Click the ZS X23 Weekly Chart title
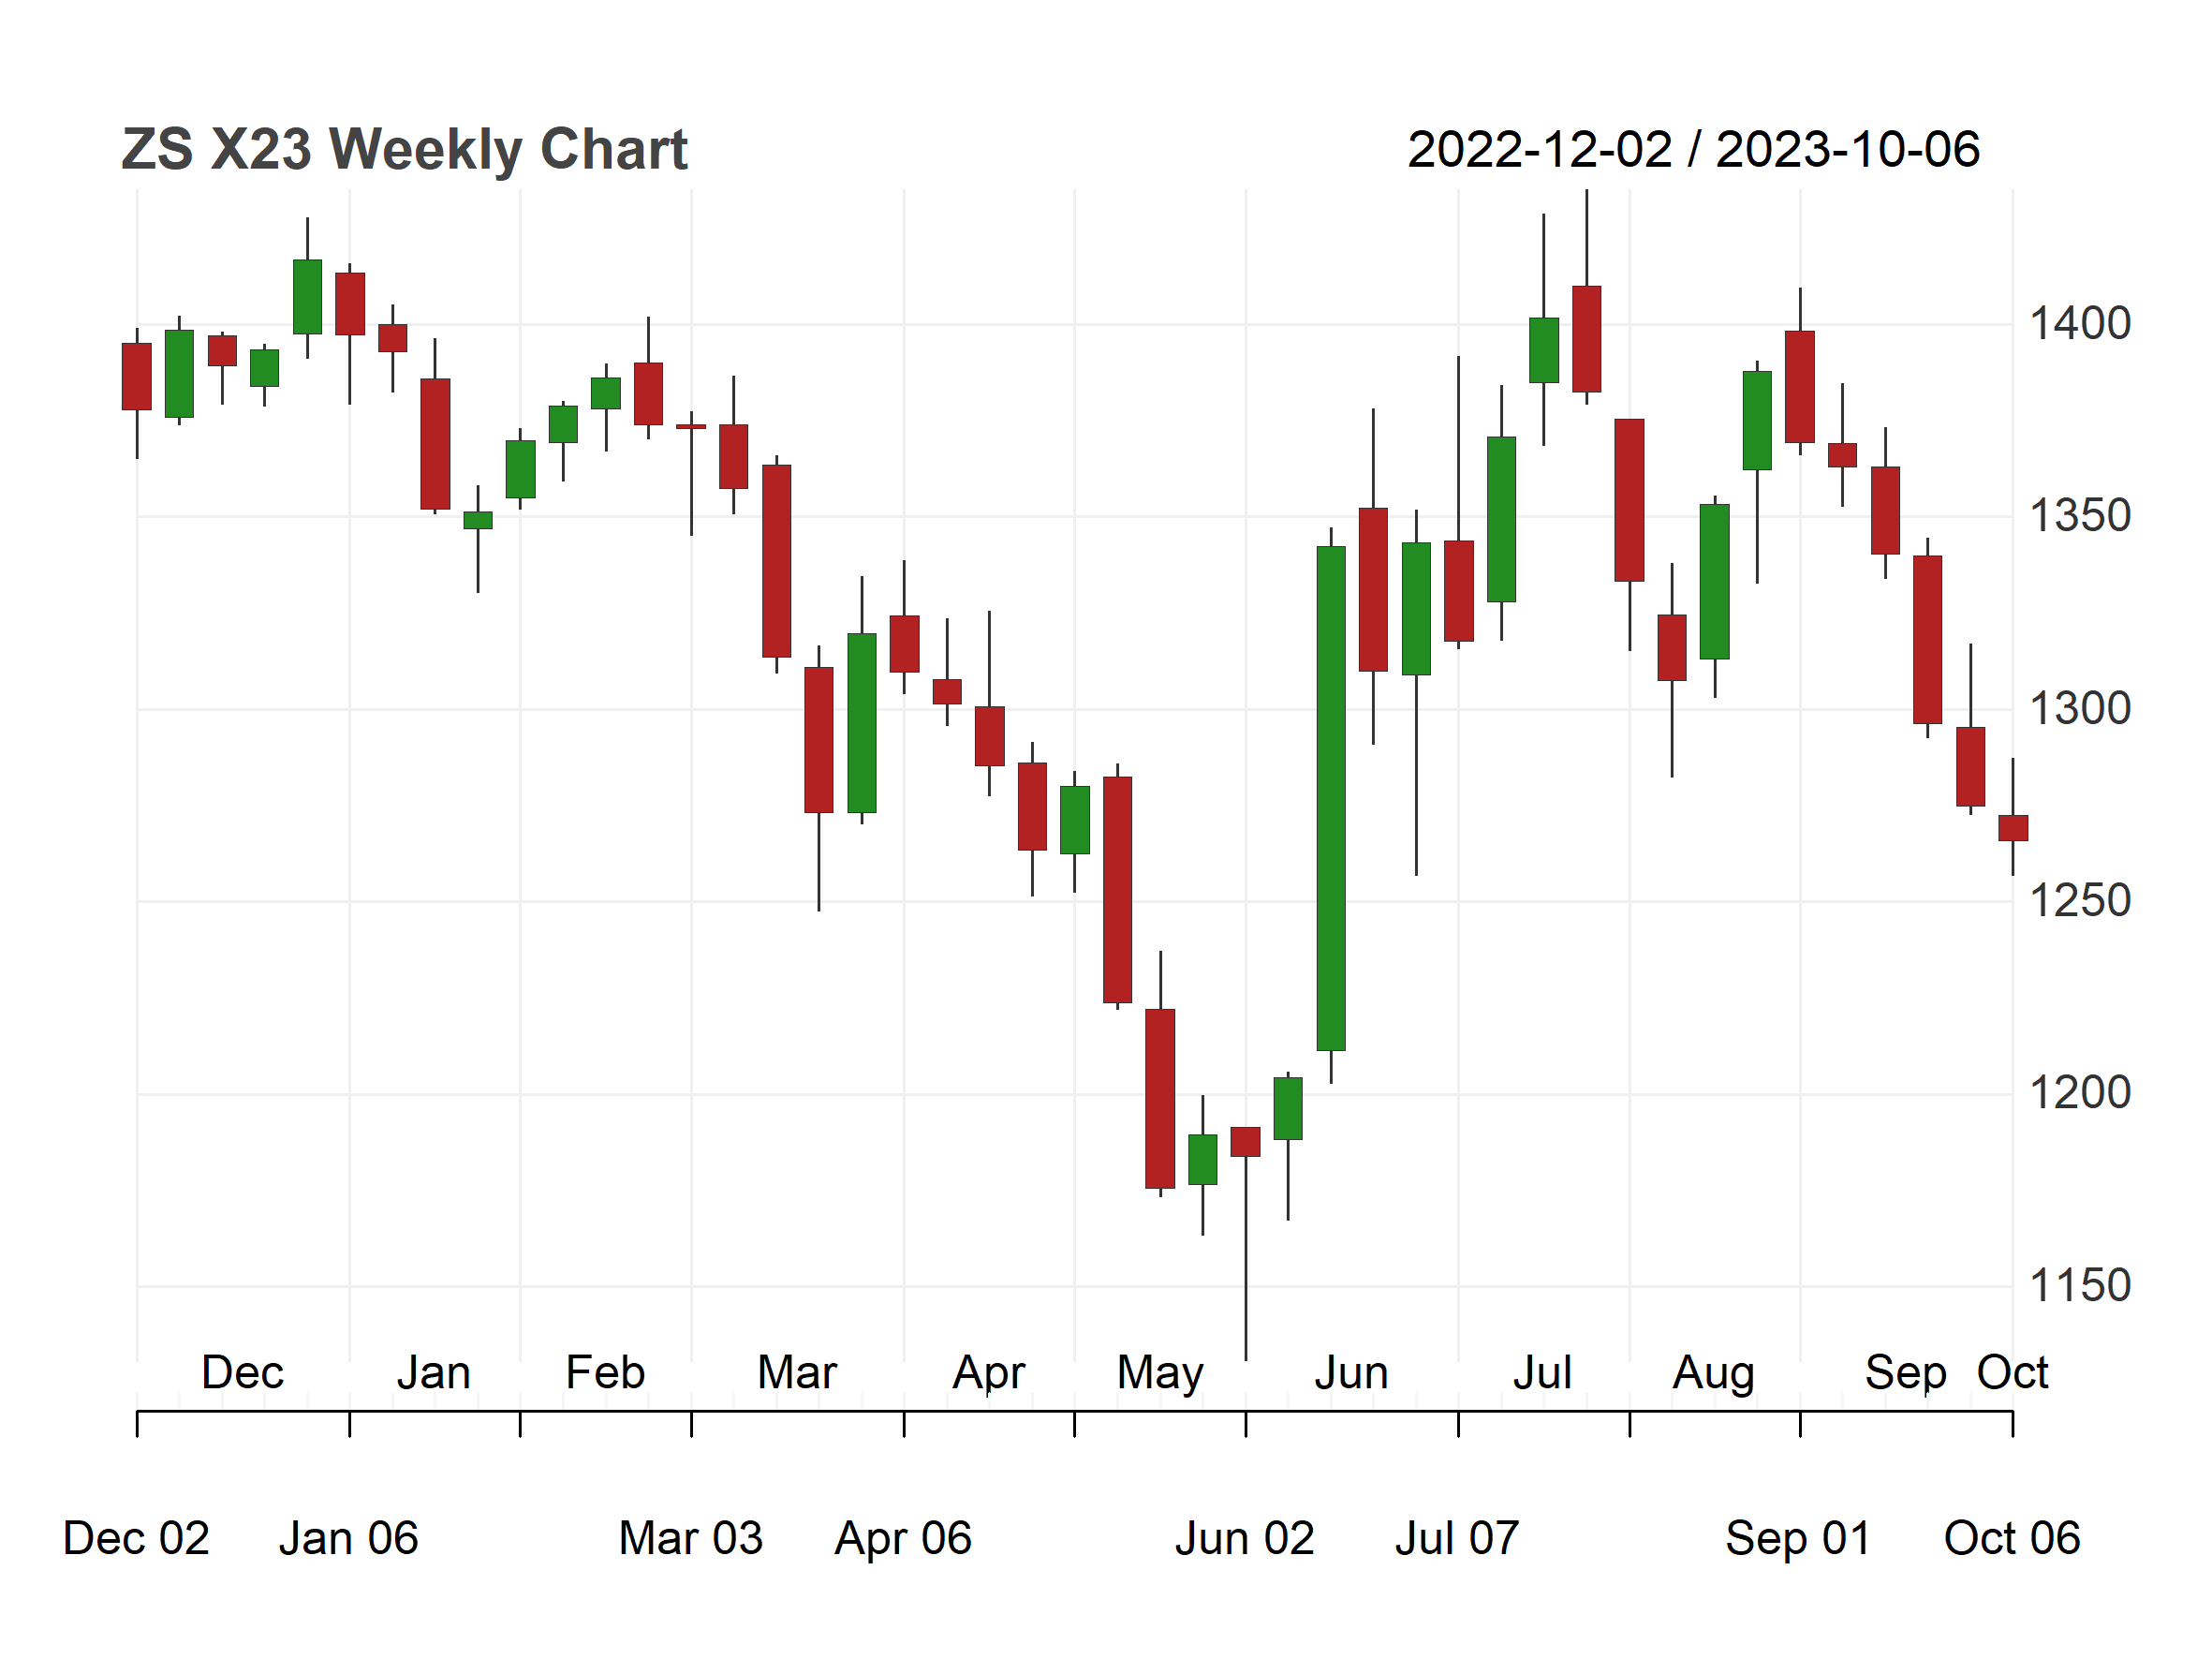Screen dimensions: 2212x1659 404,150
